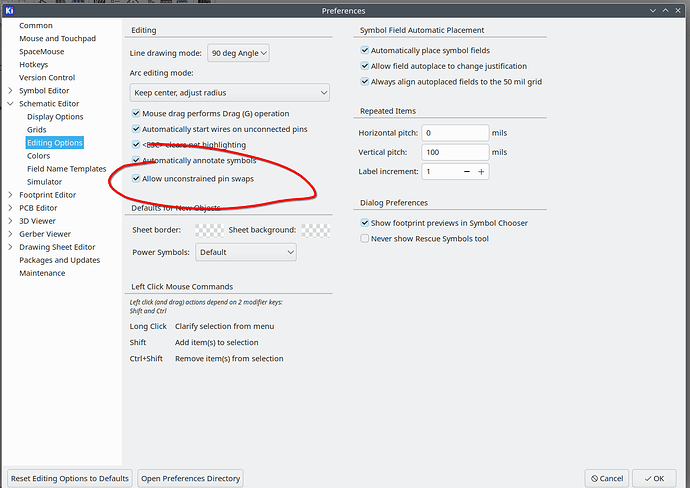The width and height of the screenshot is (690, 488).
Task: Click Reset Editing Options to Defaults
Action: [69, 478]
